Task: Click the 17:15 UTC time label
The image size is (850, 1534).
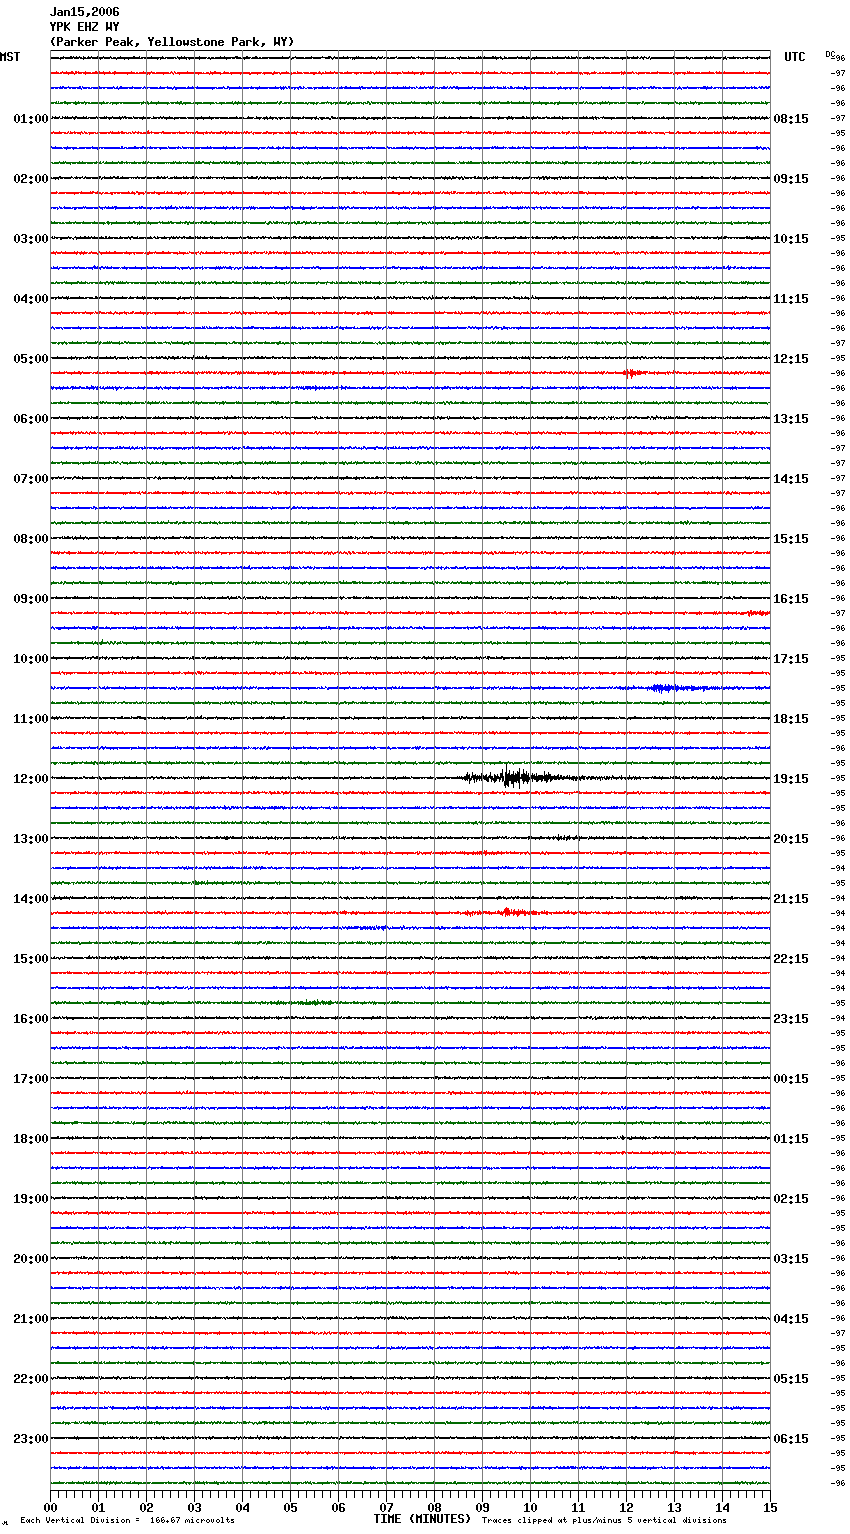Action: point(791,659)
